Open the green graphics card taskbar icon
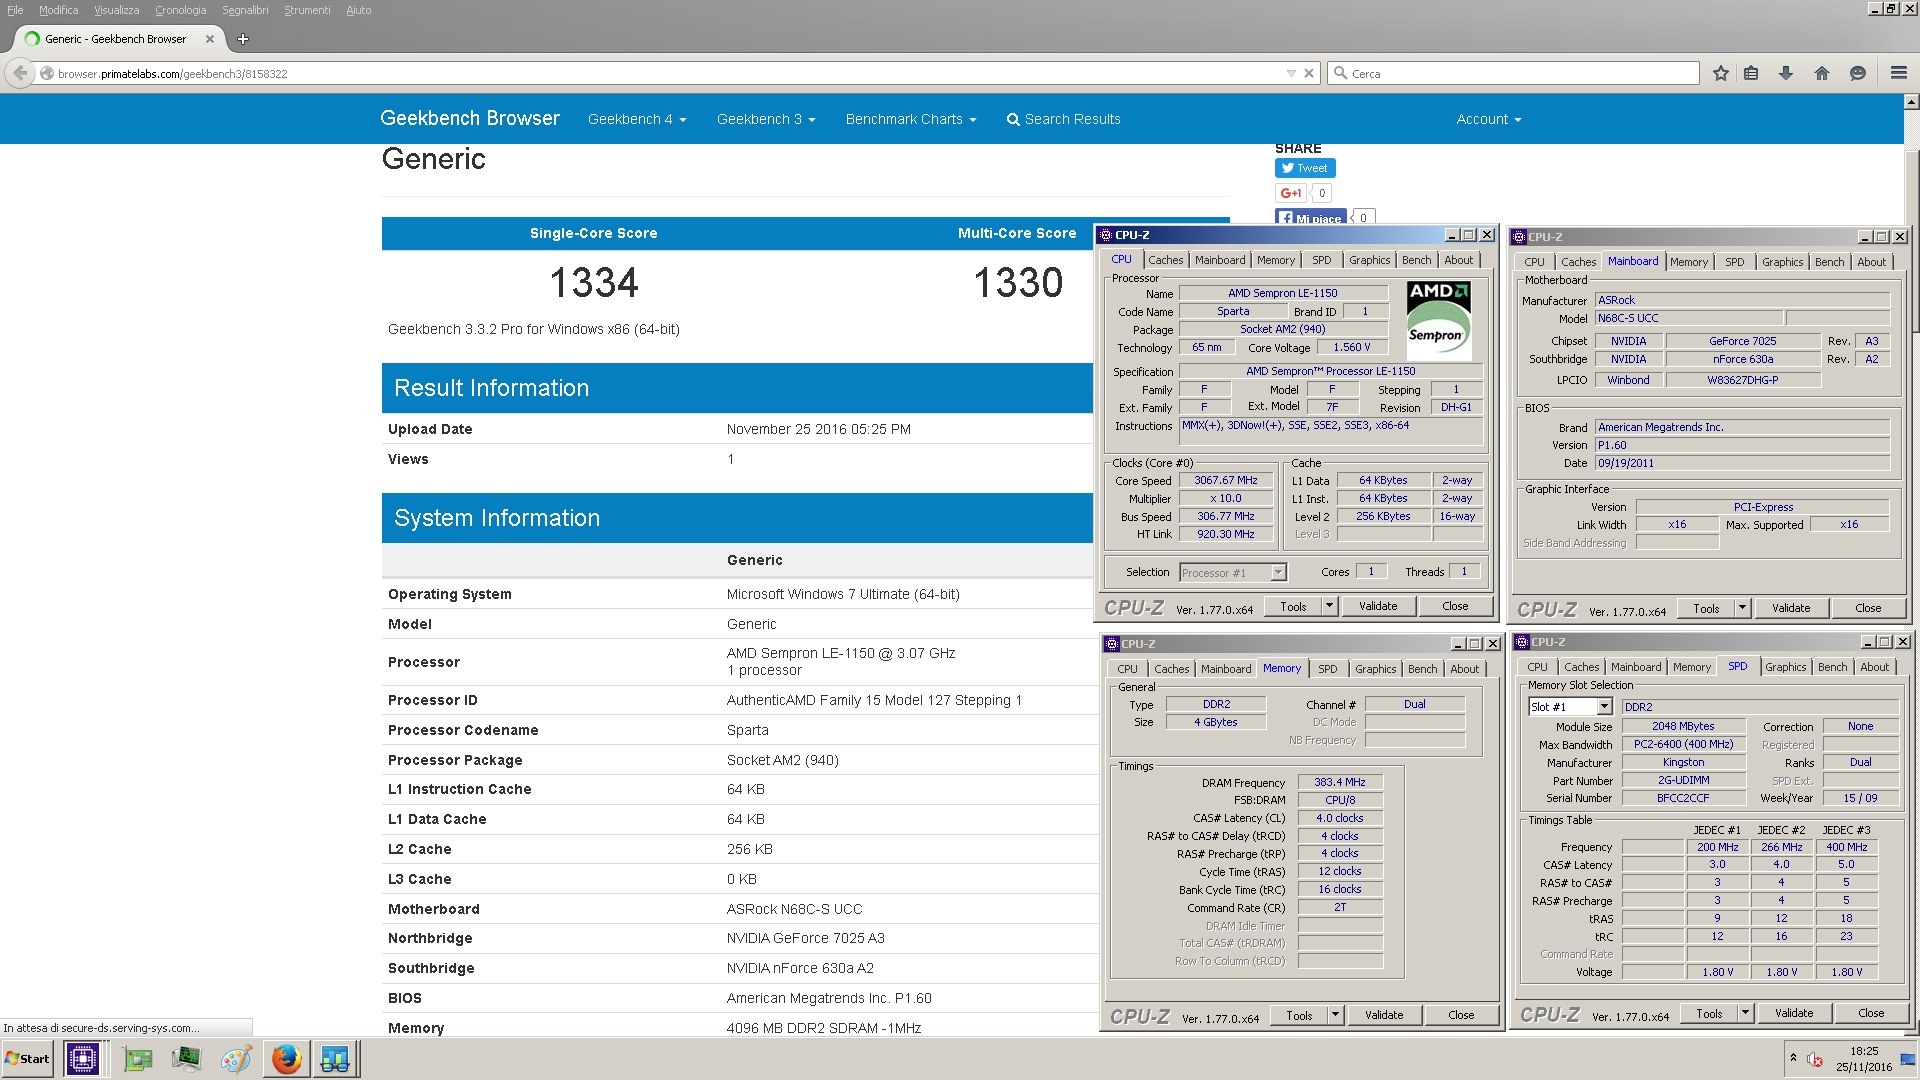The width and height of the screenshot is (1920, 1080). [x=138, y=1059]
